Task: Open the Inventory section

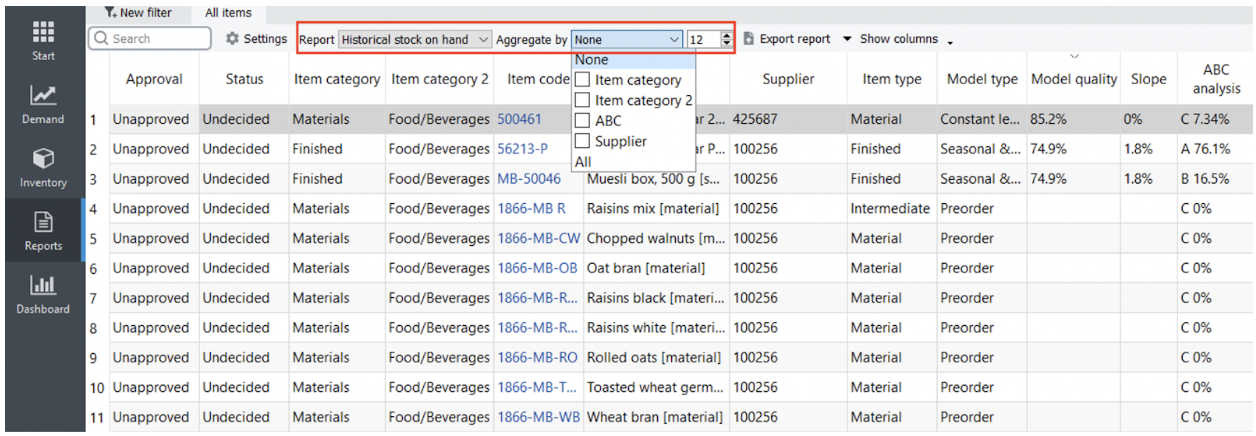Action: click(43, 167)
